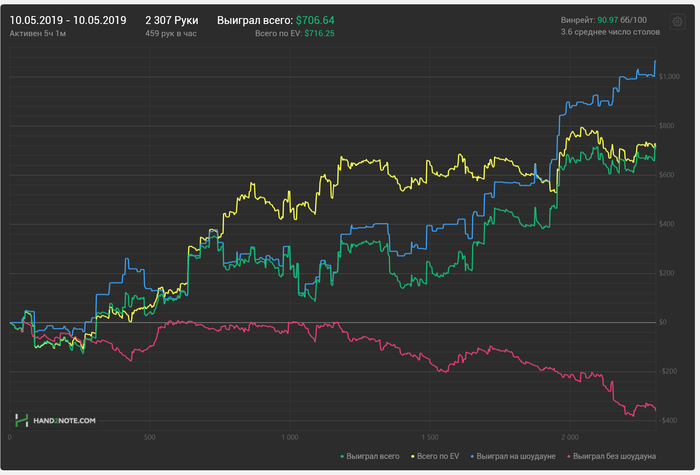Viewport: 700px width, 475px height.
Task: Click the -$400 y-axis label
Action: coord(668,421)
